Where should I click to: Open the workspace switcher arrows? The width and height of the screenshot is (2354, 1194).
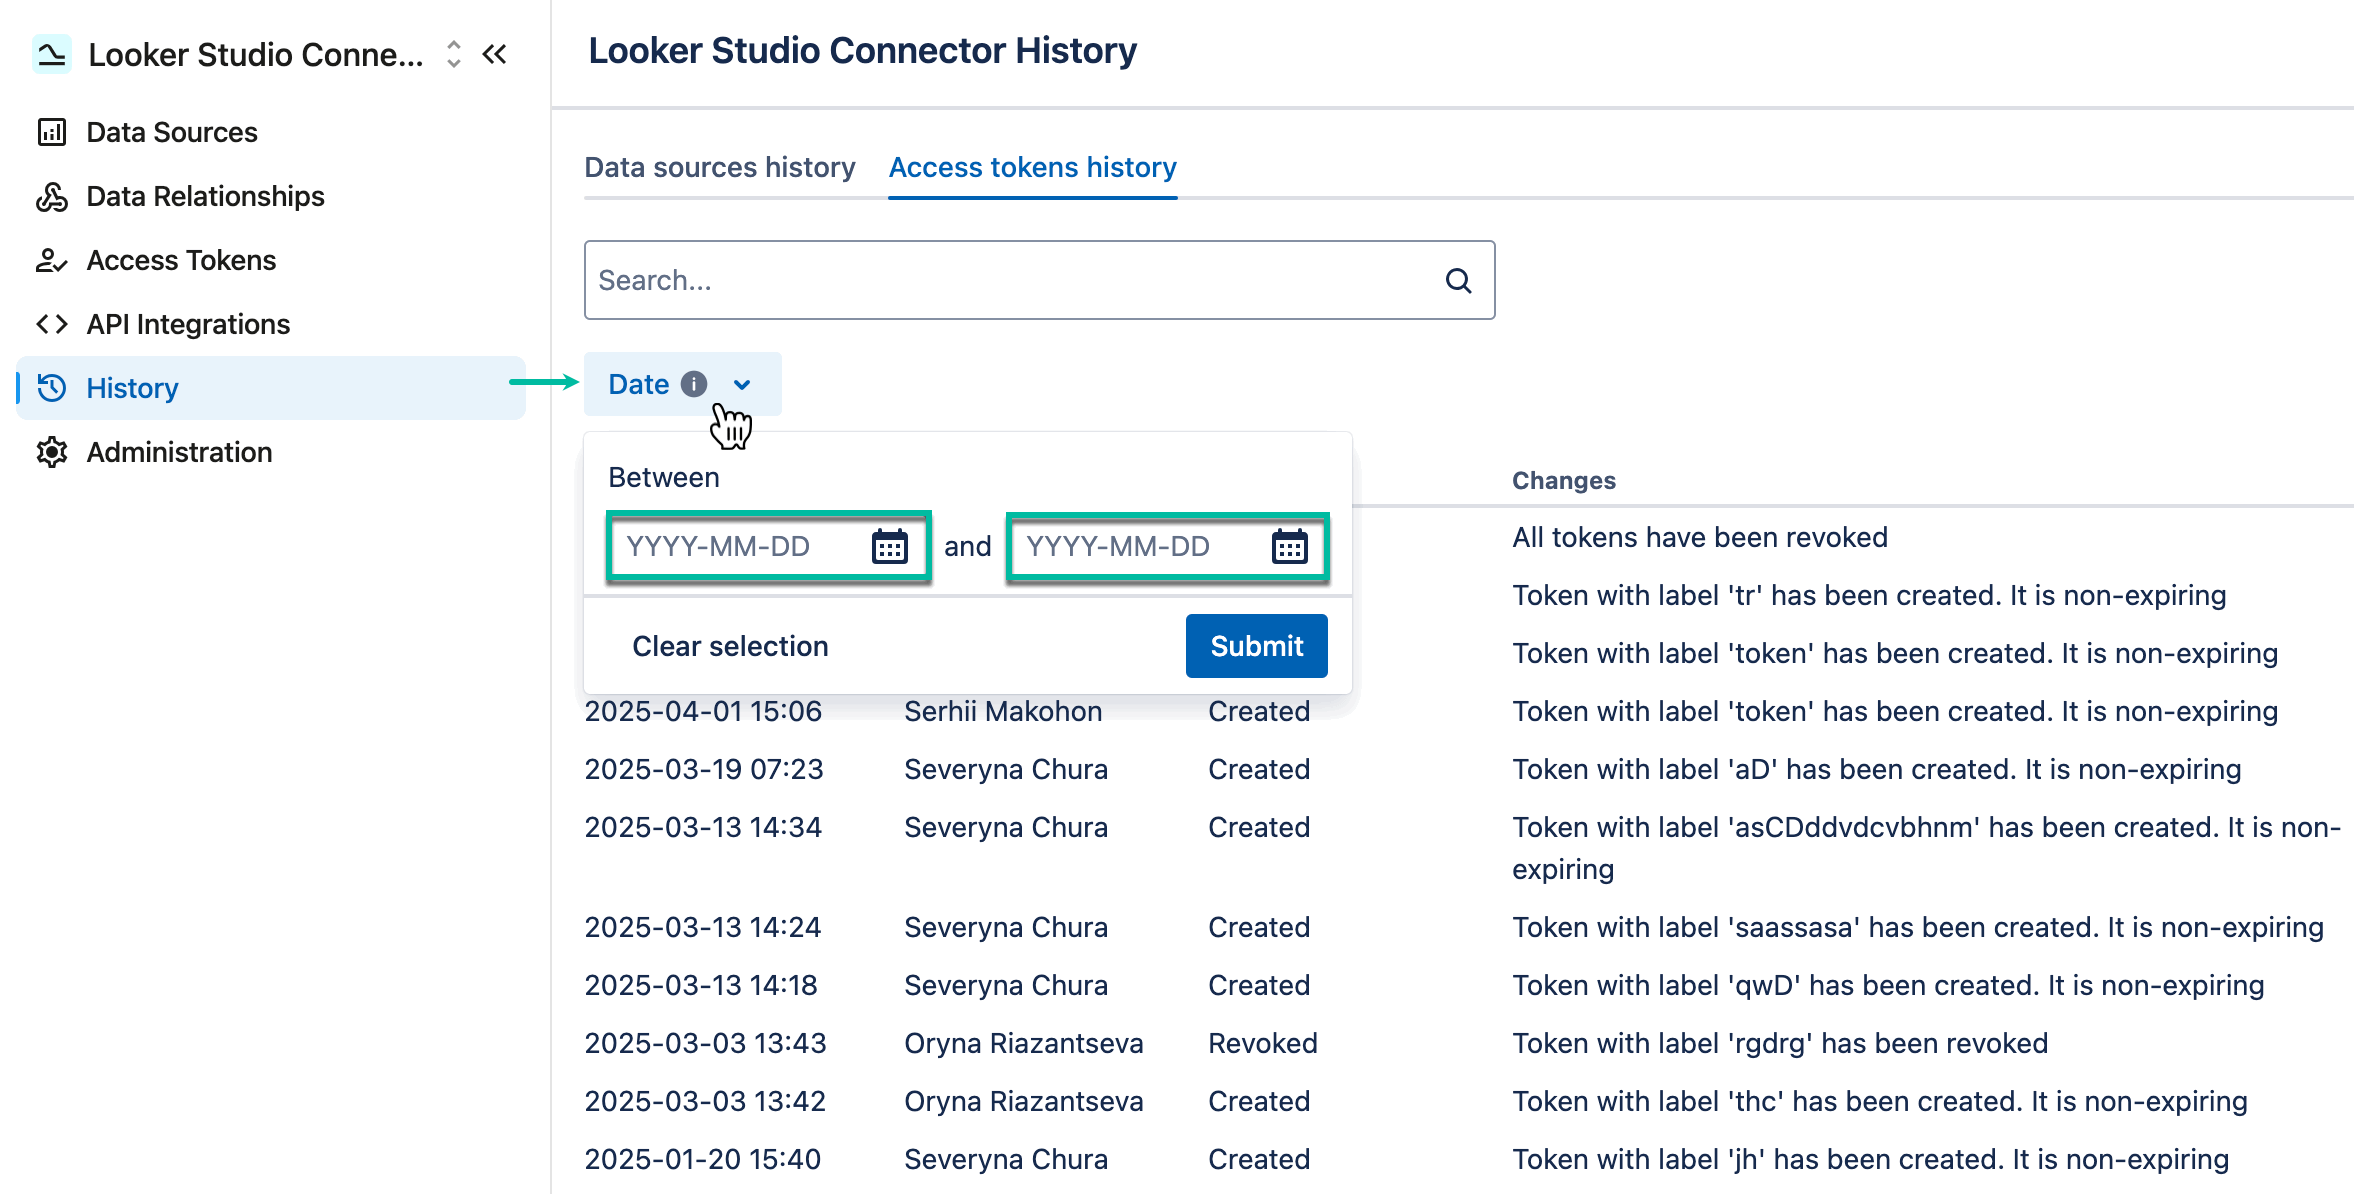[452, 55]
